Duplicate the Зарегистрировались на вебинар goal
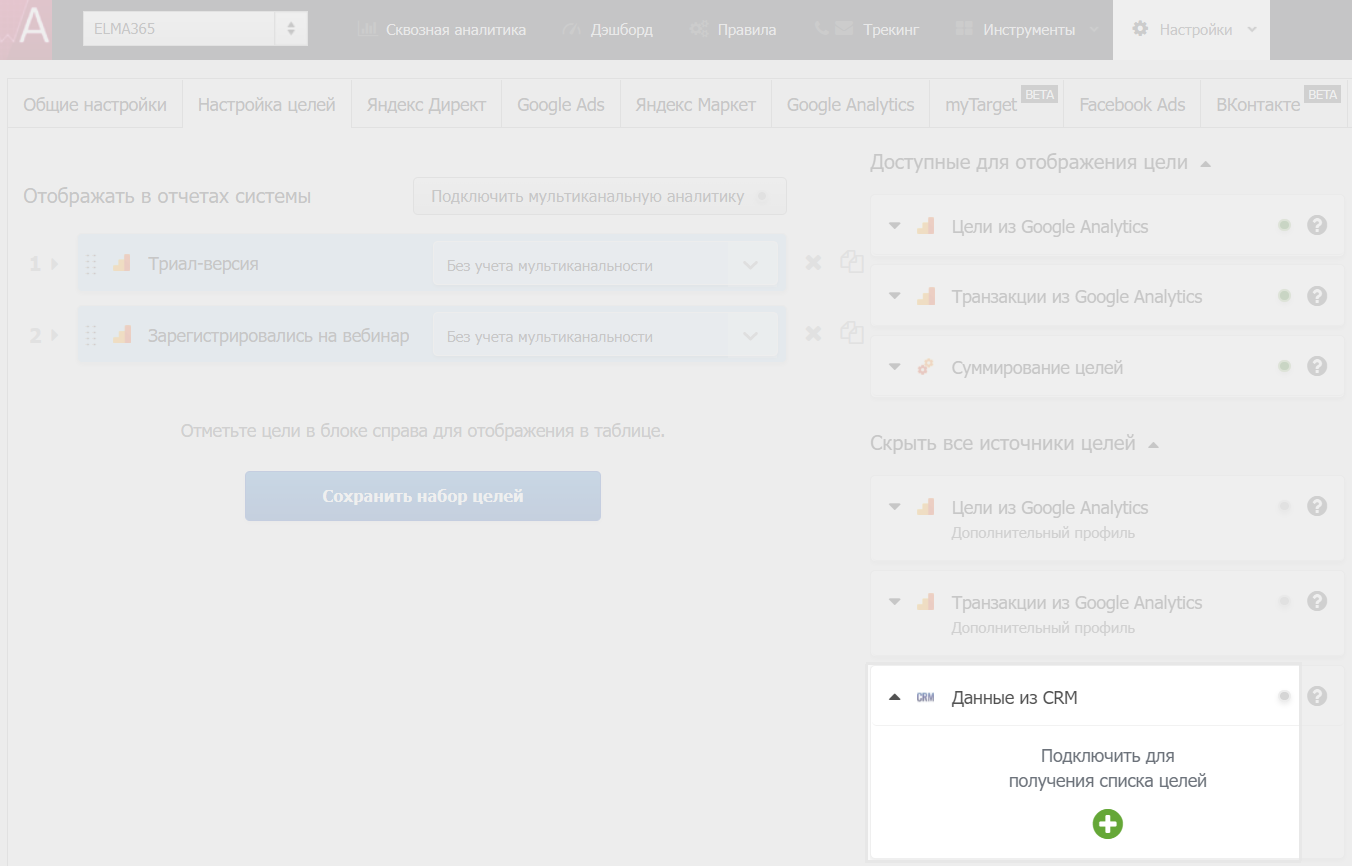Image resolution: width=1352 pixels, height=866 pixels. (851, 334)
